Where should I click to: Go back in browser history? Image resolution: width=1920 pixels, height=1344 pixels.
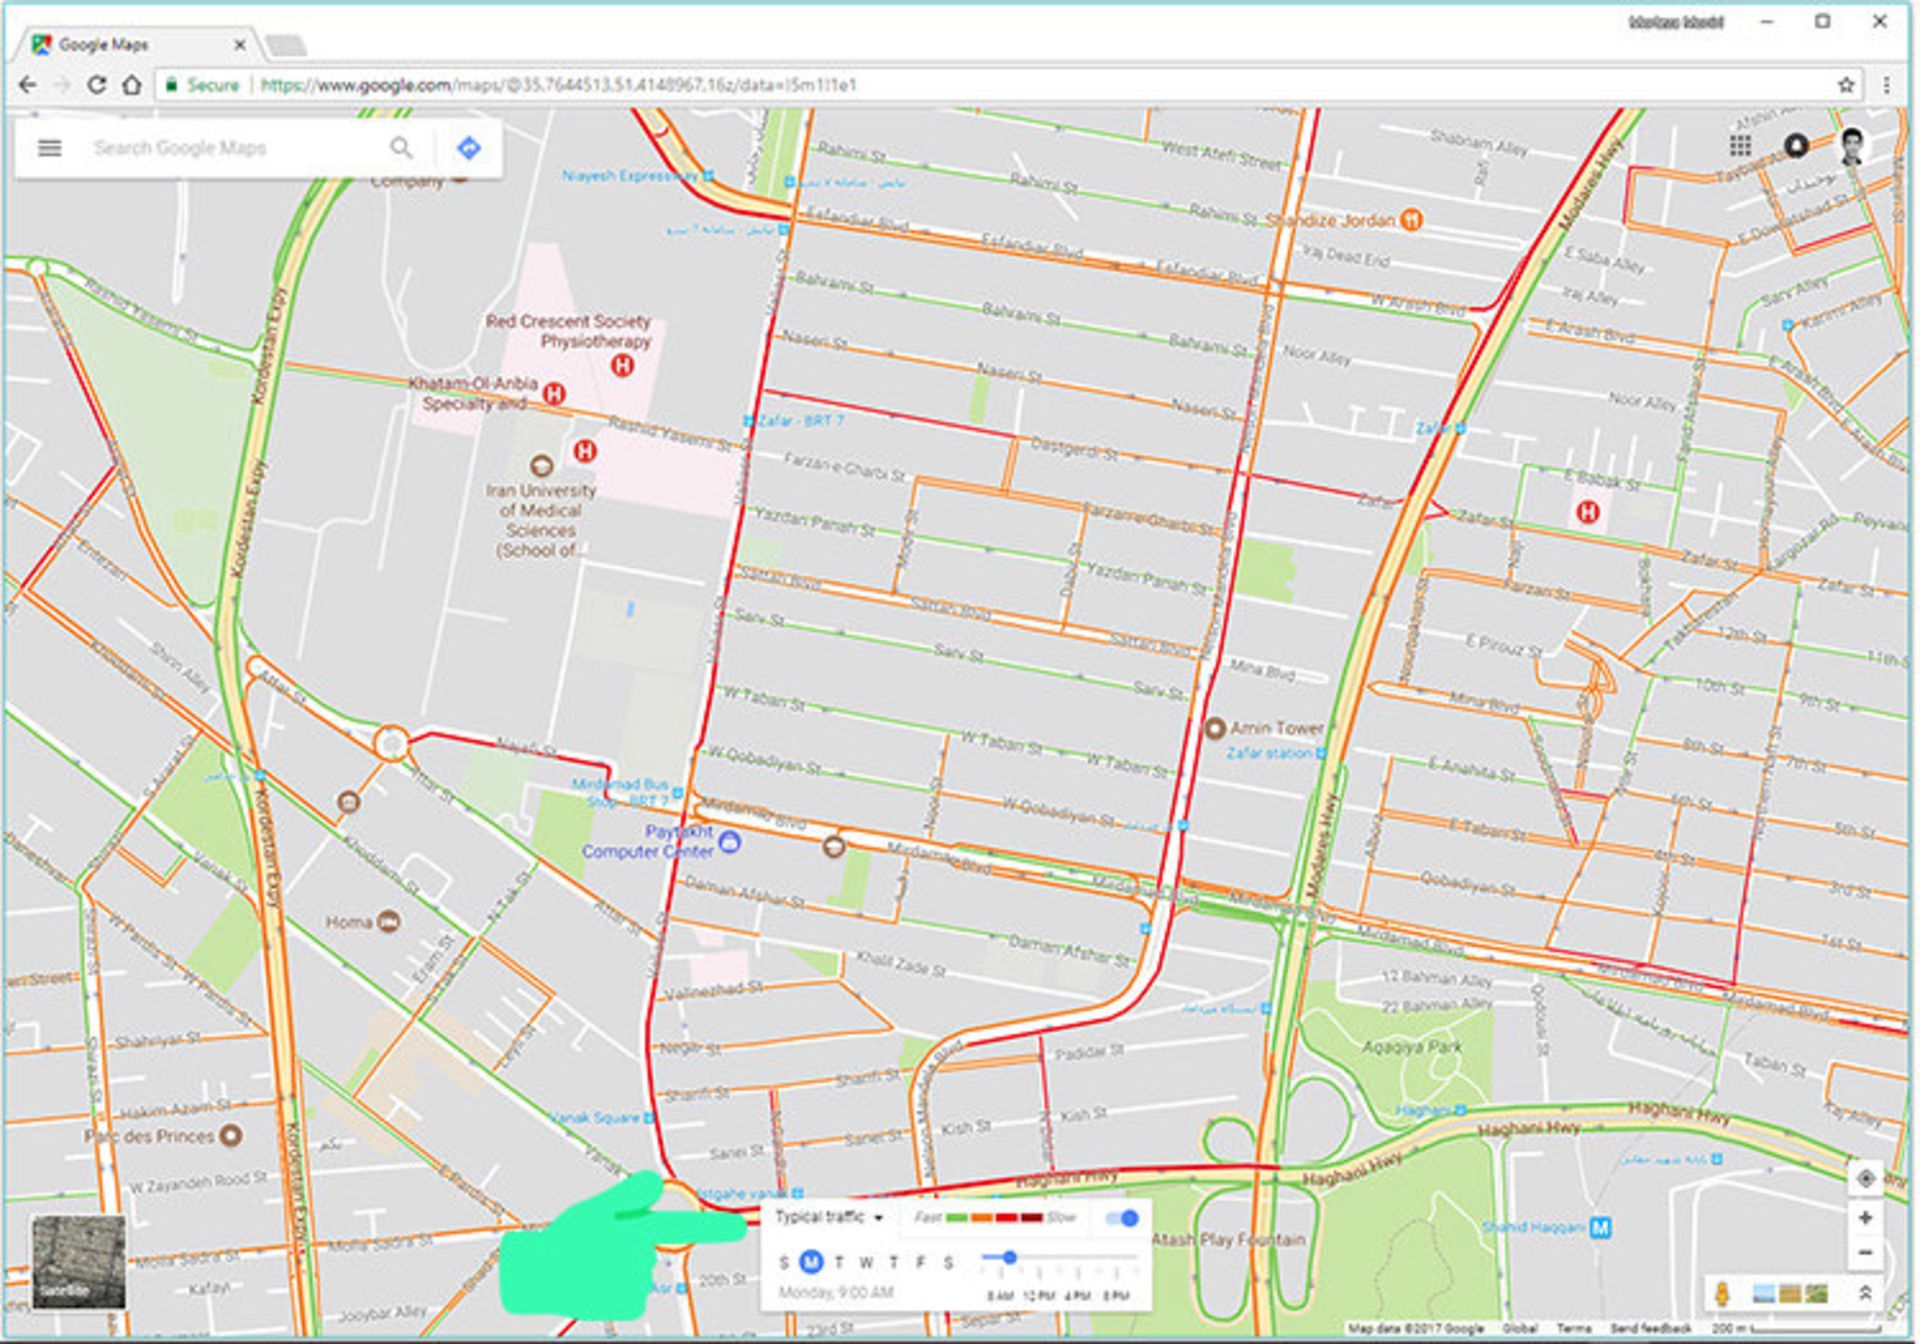point(28,85)
